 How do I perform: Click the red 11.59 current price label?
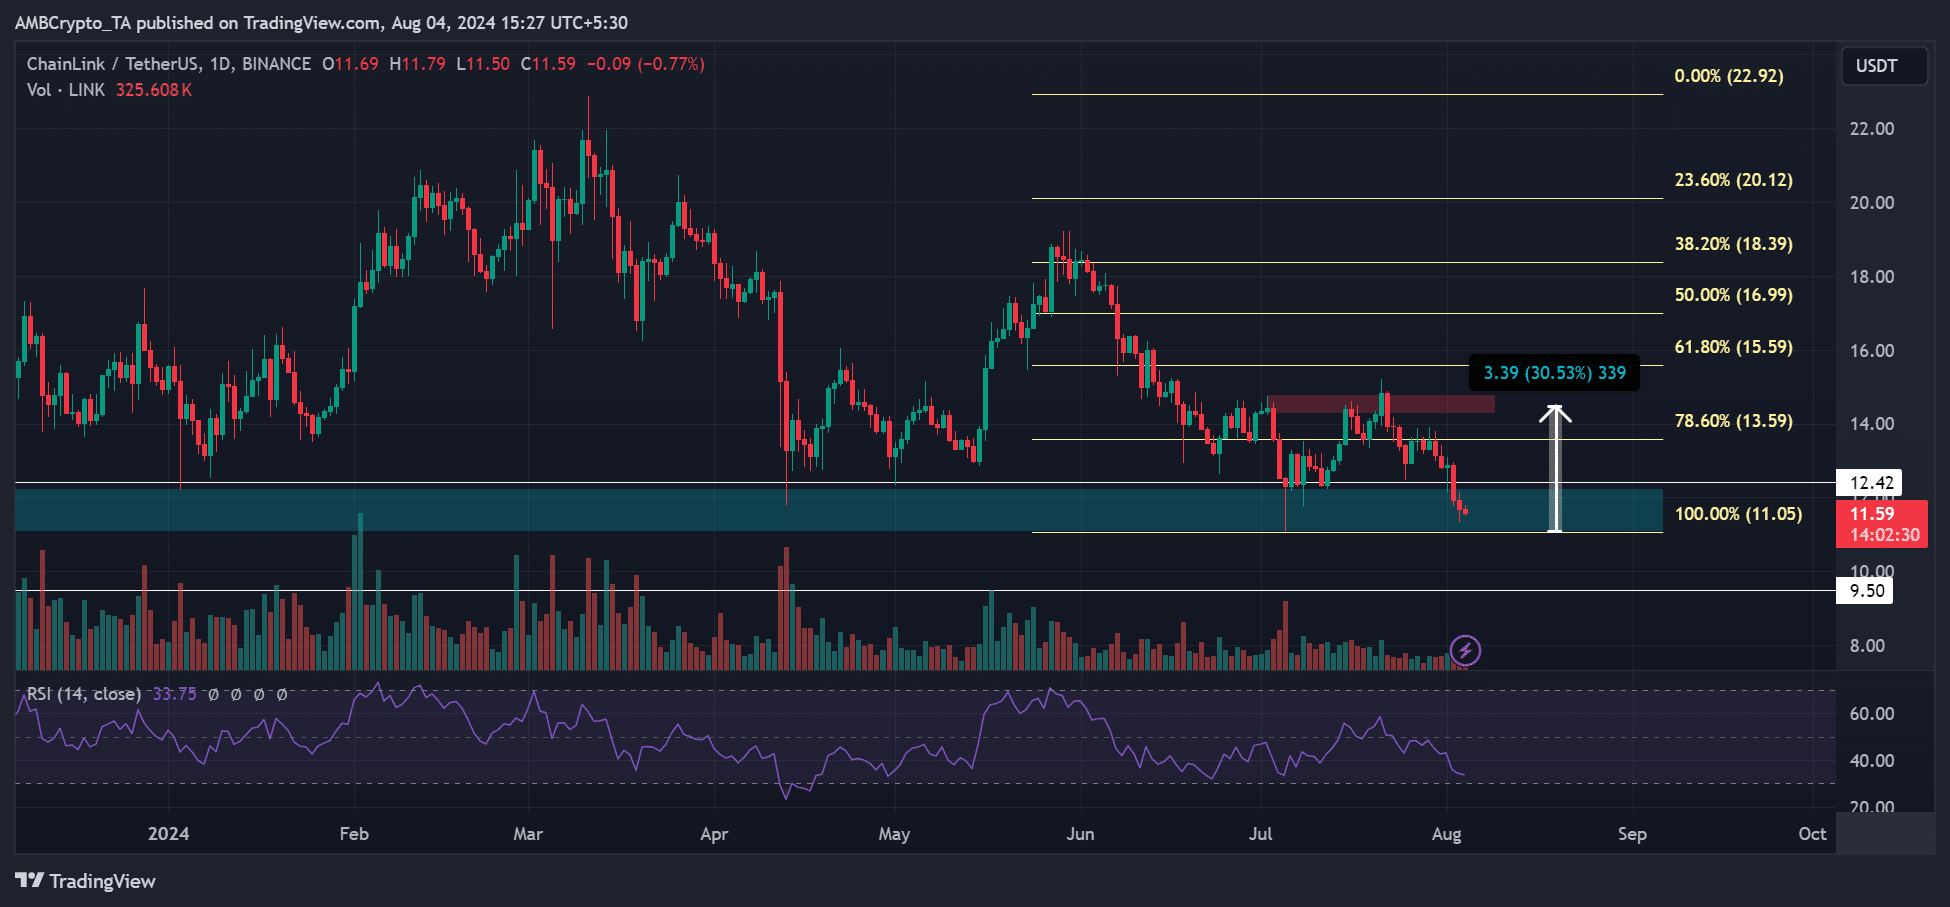pyautogui.click(x=1881, y=524)
